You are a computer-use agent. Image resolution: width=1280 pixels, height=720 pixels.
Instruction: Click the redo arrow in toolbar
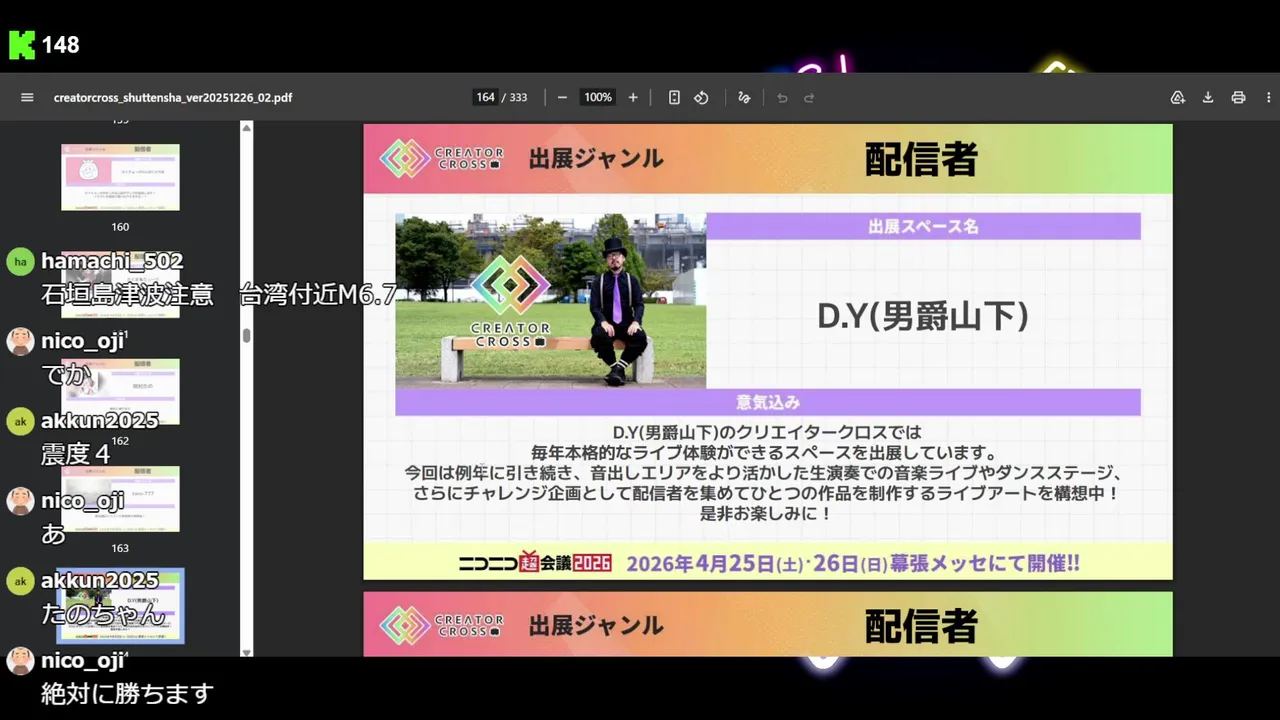(x=809, y=97)
